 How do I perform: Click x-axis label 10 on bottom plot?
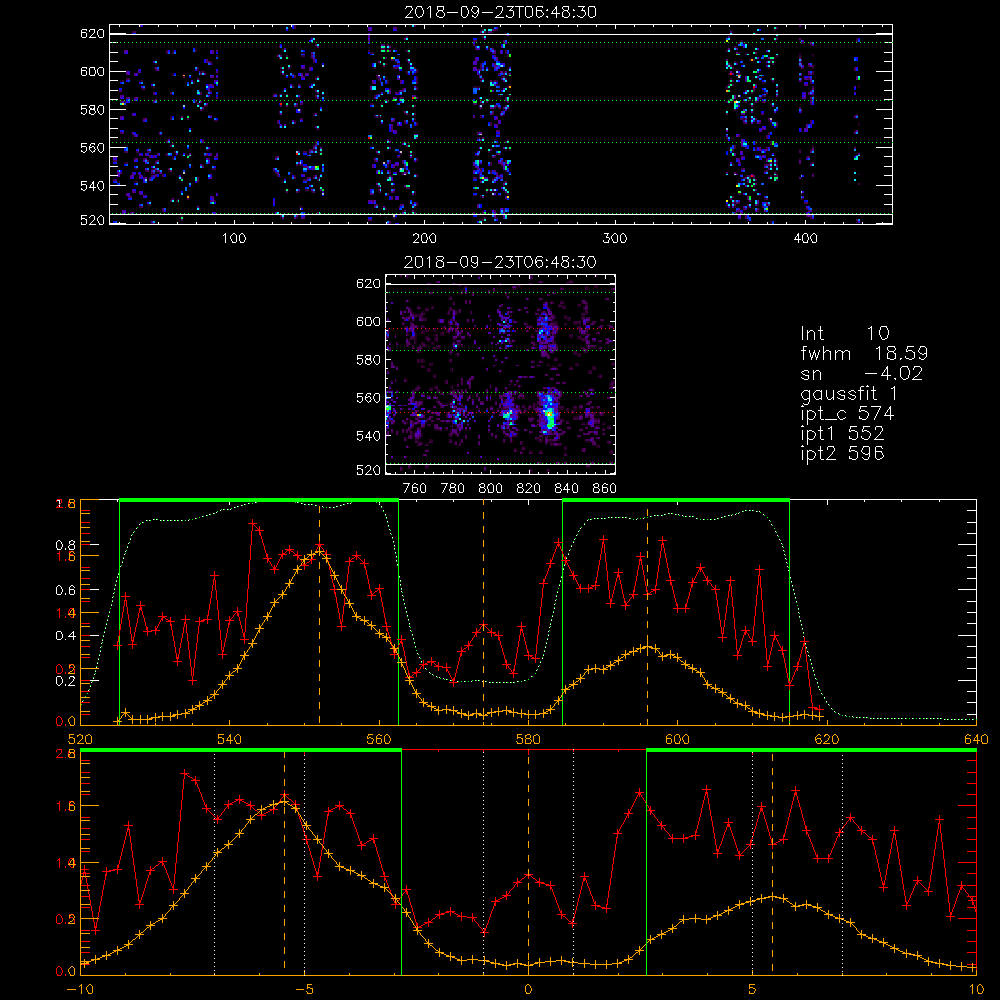pos(976,989)
